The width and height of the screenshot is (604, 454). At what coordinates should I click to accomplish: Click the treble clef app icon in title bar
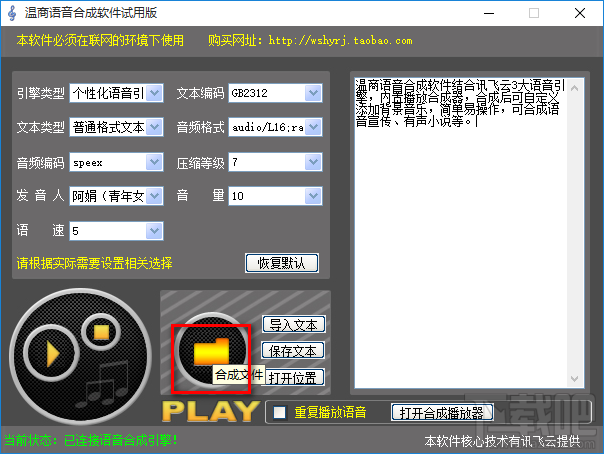click(x=12, y=13)
